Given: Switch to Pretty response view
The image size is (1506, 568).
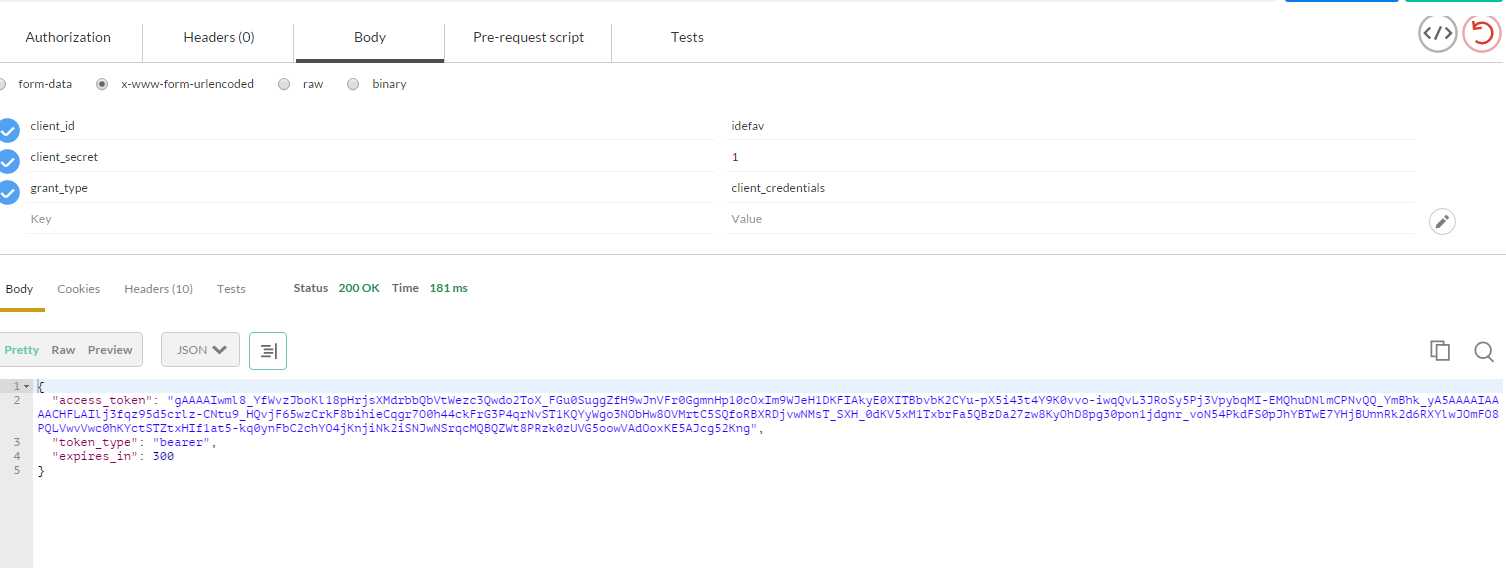Looking at the screenshot, I should (22, 350).
